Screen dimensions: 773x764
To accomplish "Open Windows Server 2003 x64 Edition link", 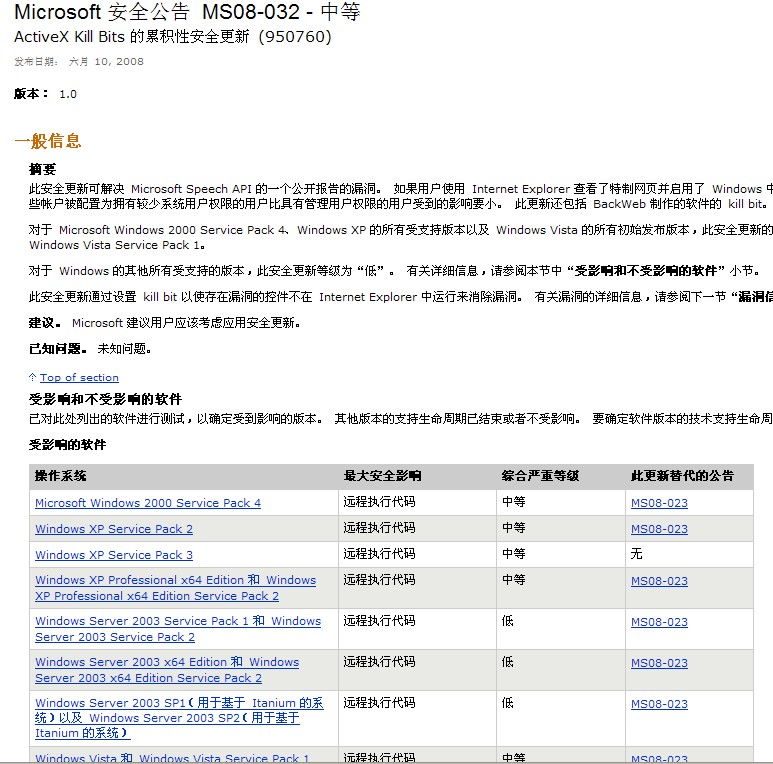I will pos(167,670).
